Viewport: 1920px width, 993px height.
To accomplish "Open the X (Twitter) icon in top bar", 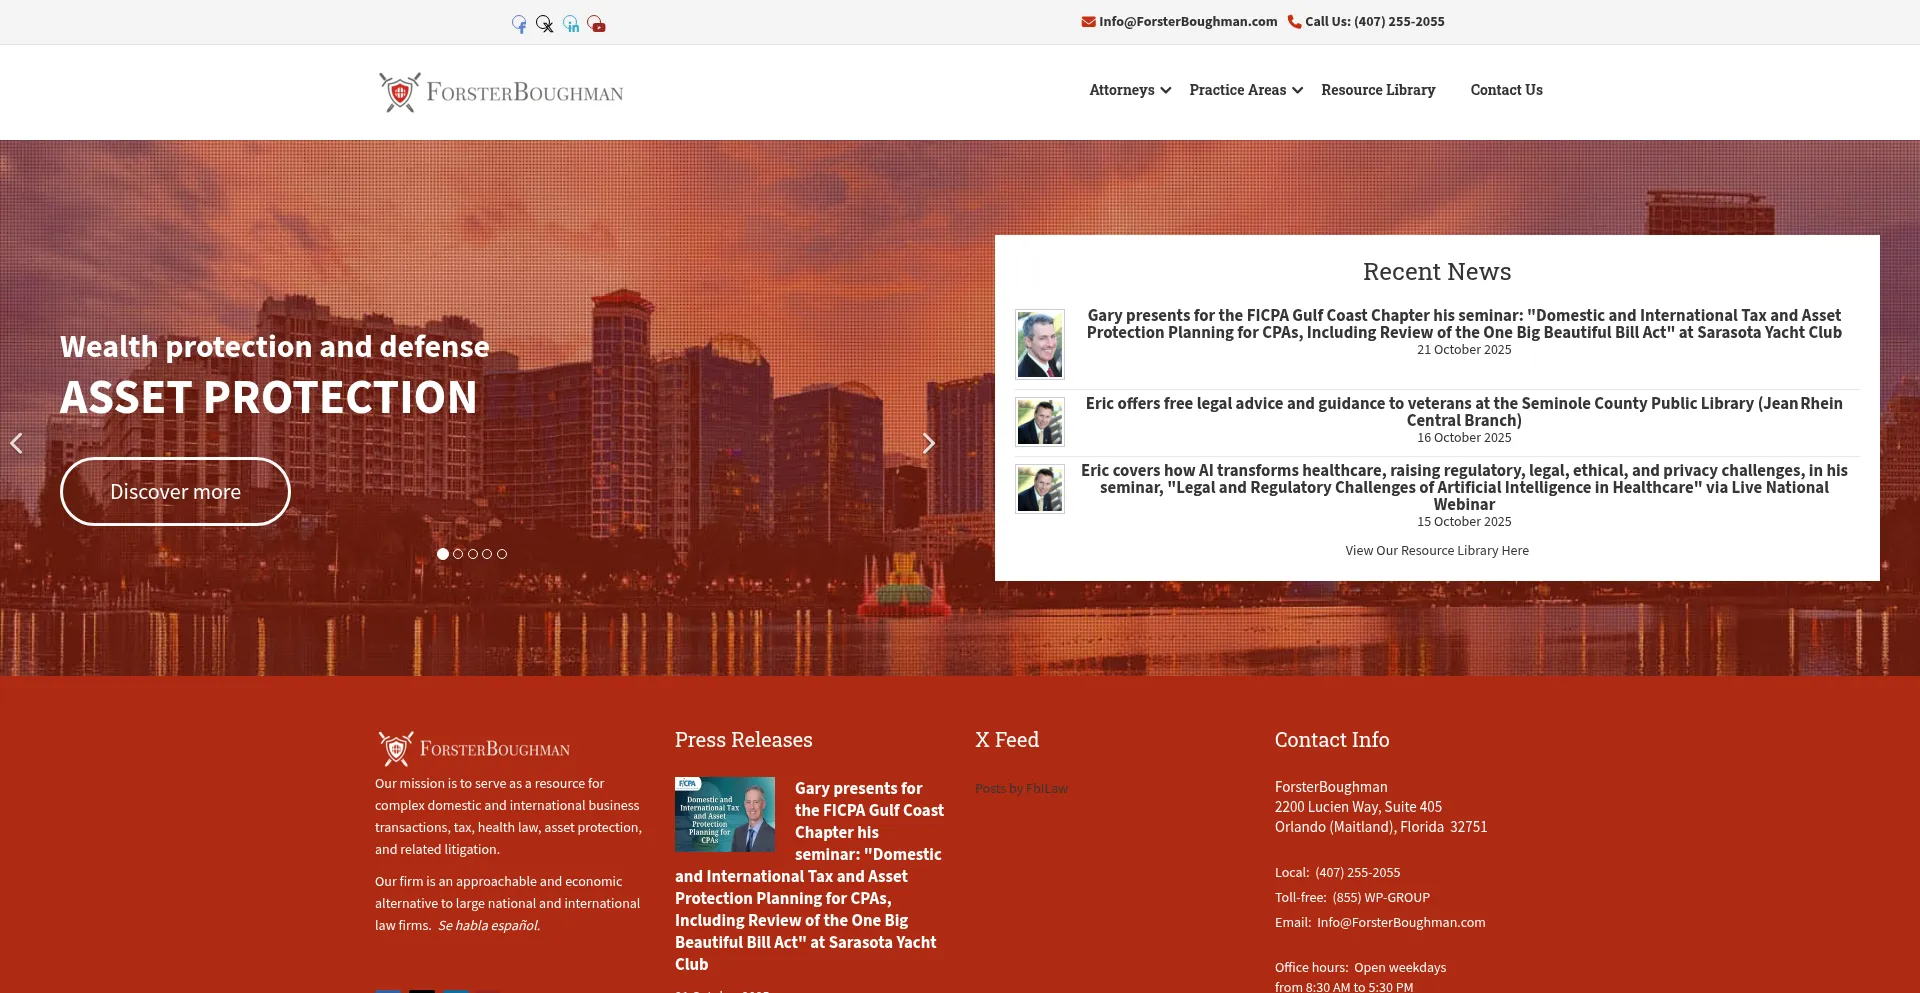I will [545, 24].
